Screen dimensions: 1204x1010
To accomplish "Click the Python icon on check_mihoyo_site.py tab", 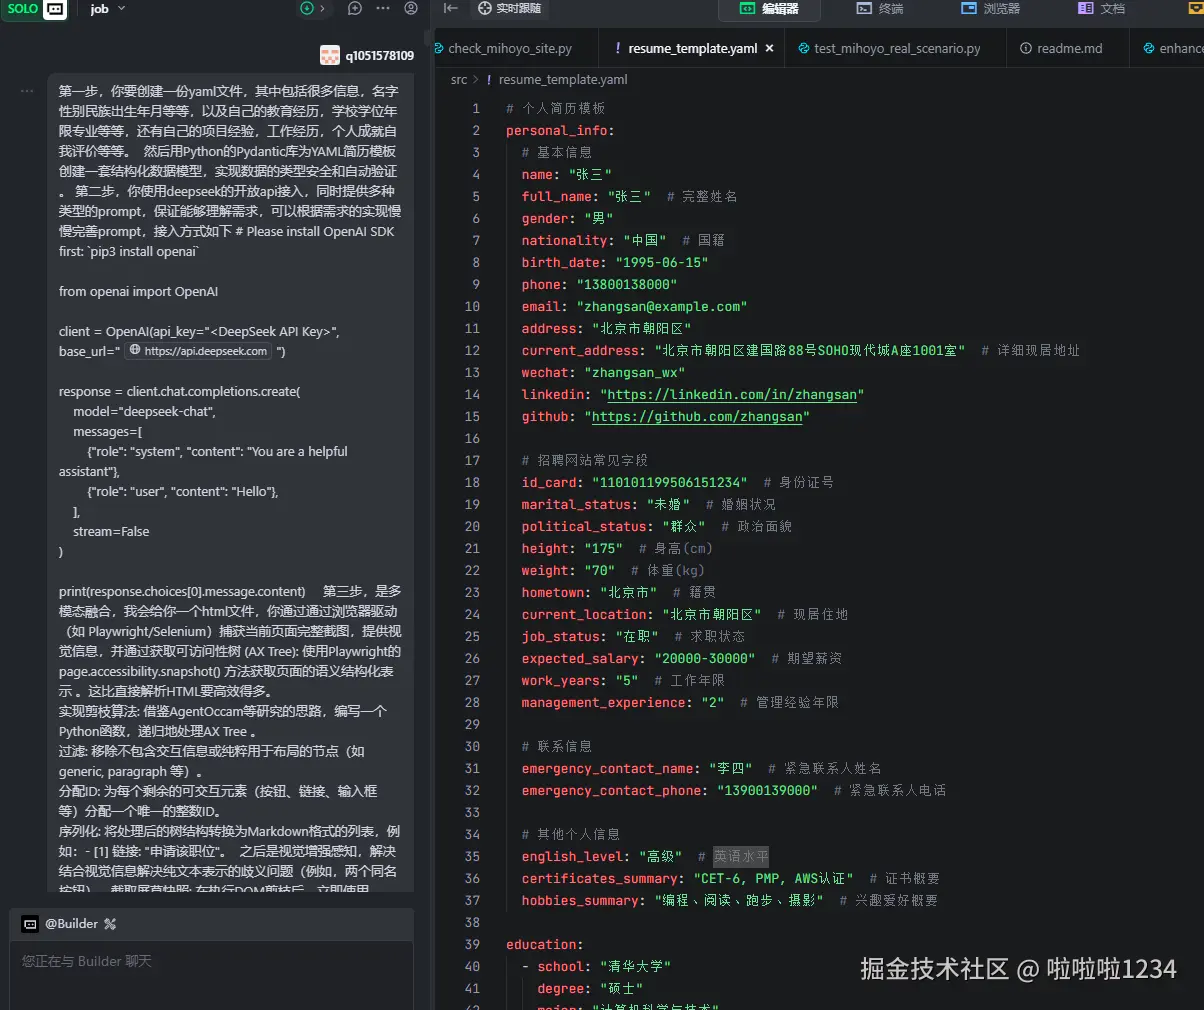I will click(438, 48).
